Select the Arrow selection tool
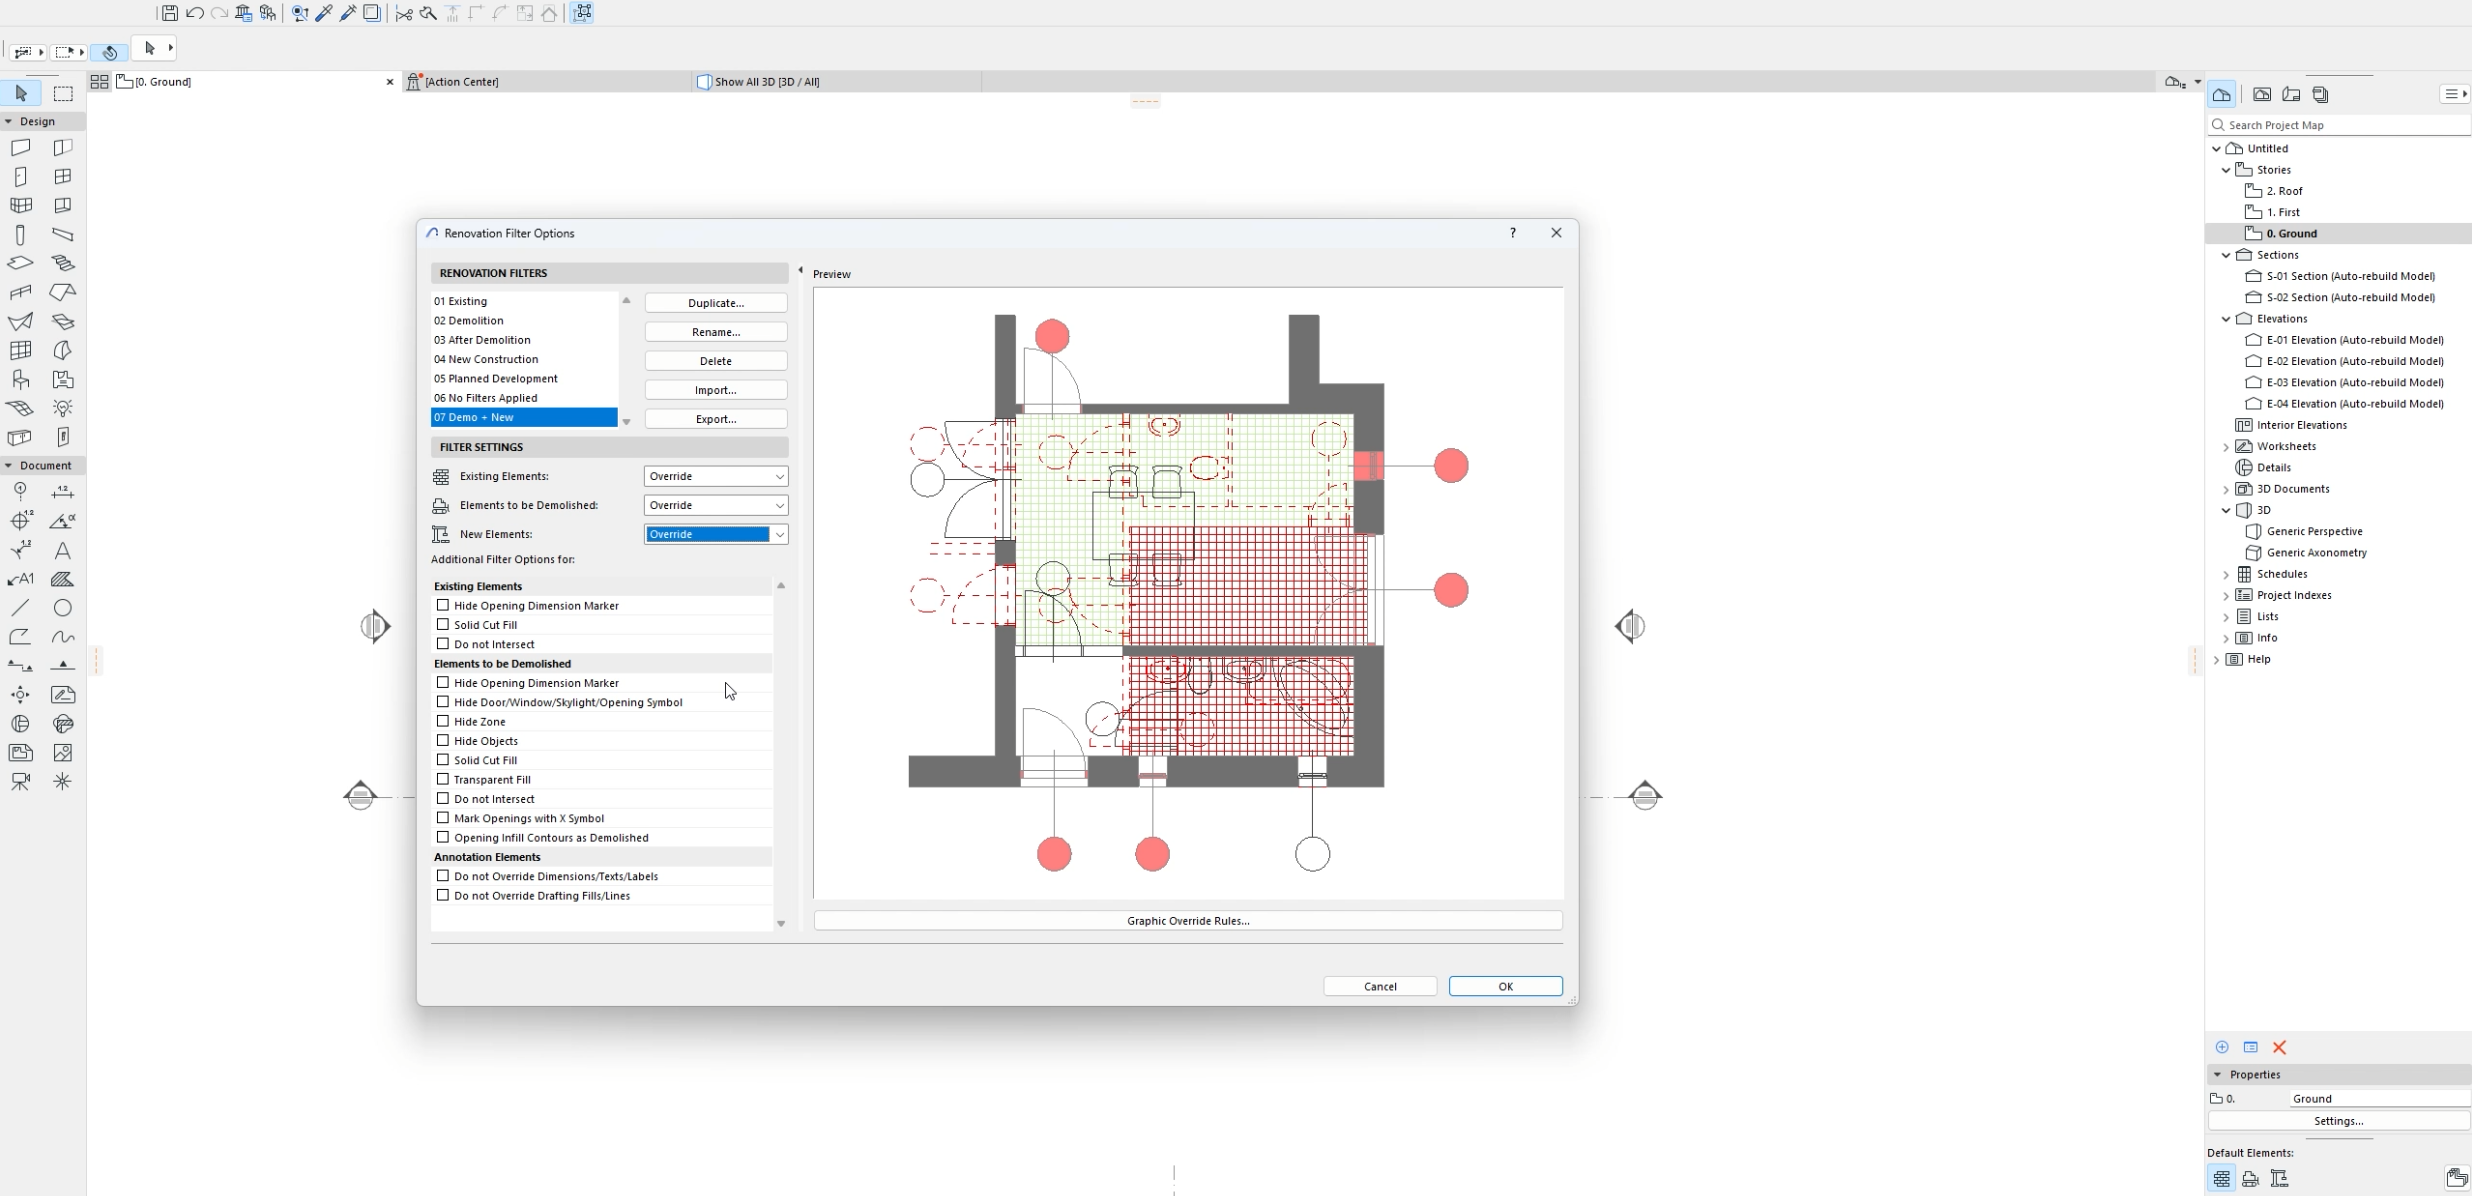 pyautogui.click(x=21, y=93)
